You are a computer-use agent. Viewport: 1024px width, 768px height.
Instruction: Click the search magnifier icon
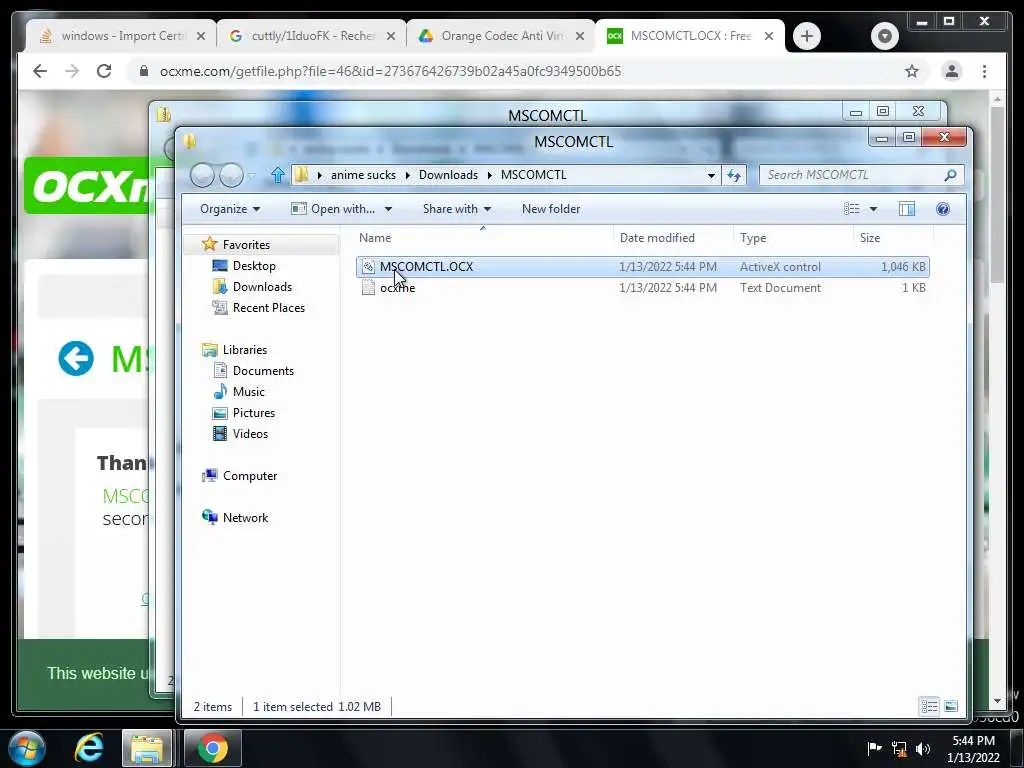950,175
